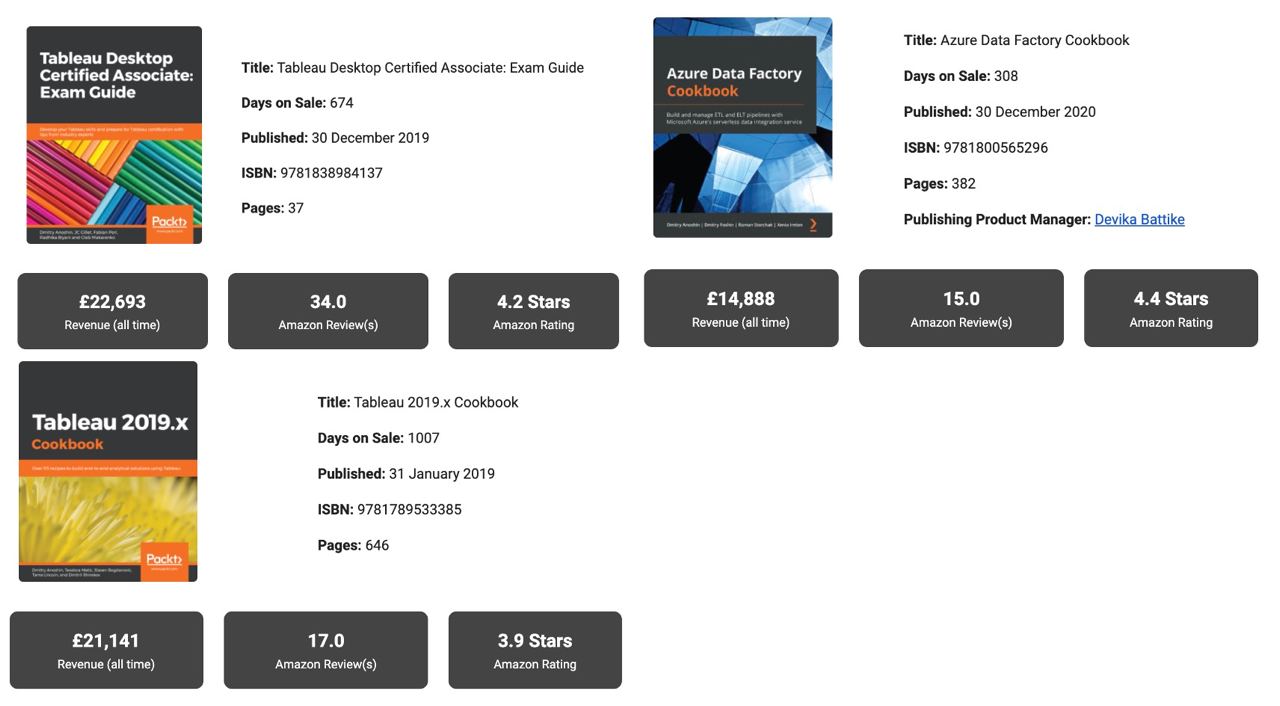Click the Azure Data Factory Cookbook cover
1280x706 pixels.
point(742,127)
